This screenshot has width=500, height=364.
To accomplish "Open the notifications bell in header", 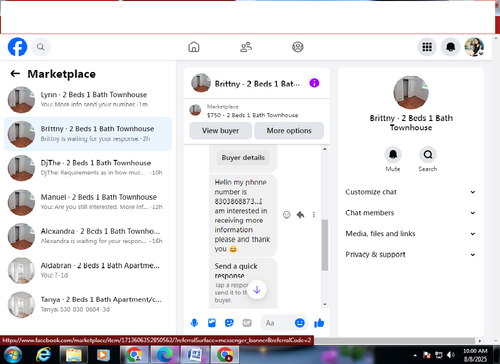I will [451, 47].
